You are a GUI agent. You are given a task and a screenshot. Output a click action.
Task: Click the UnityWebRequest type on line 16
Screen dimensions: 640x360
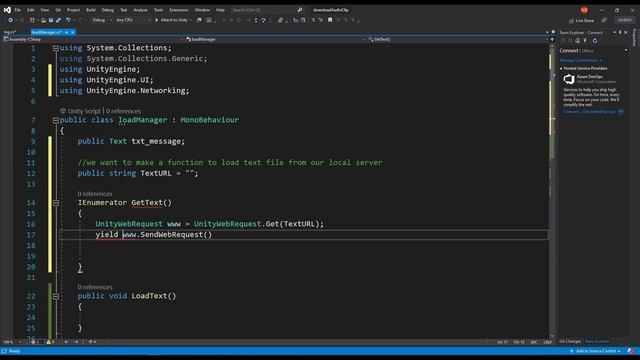coord(129,224)
